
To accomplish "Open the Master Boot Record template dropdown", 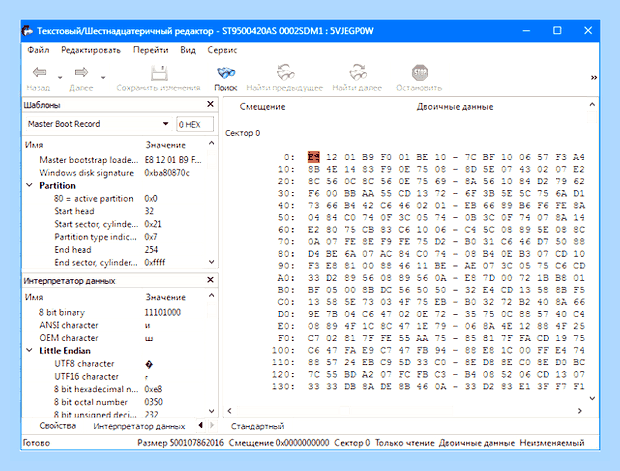I will pos(165,124).
